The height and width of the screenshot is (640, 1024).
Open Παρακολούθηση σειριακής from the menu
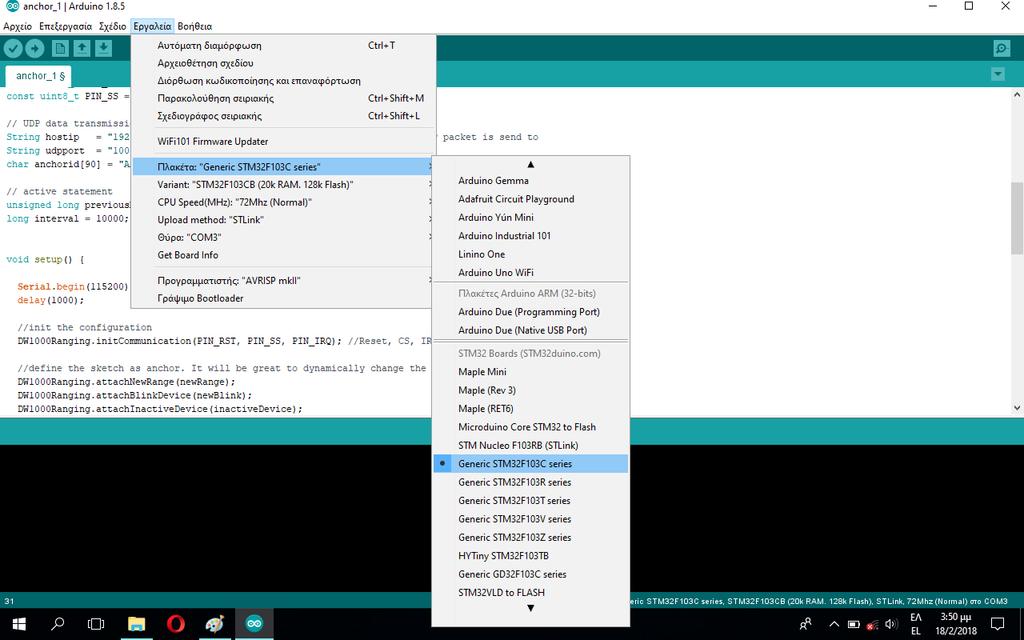pyautogui.click(x=283, y=99)
